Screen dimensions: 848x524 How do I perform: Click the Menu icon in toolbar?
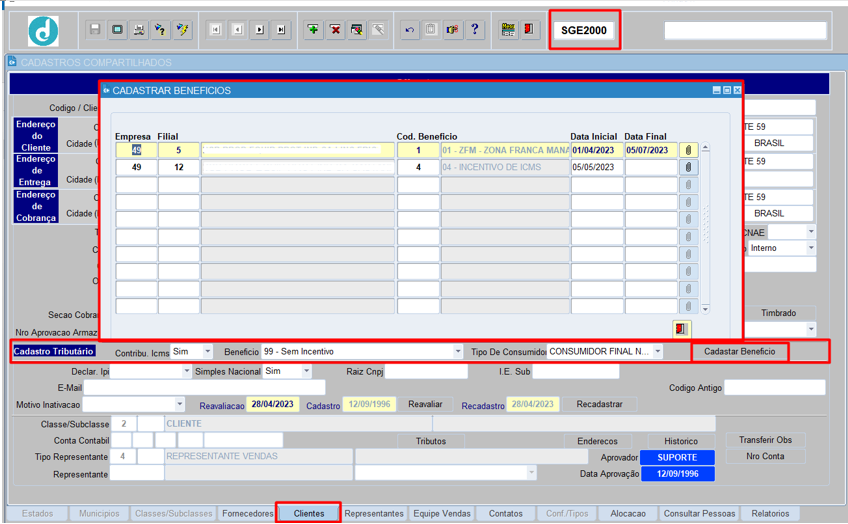pyautogui.click(x=508, y=30)
